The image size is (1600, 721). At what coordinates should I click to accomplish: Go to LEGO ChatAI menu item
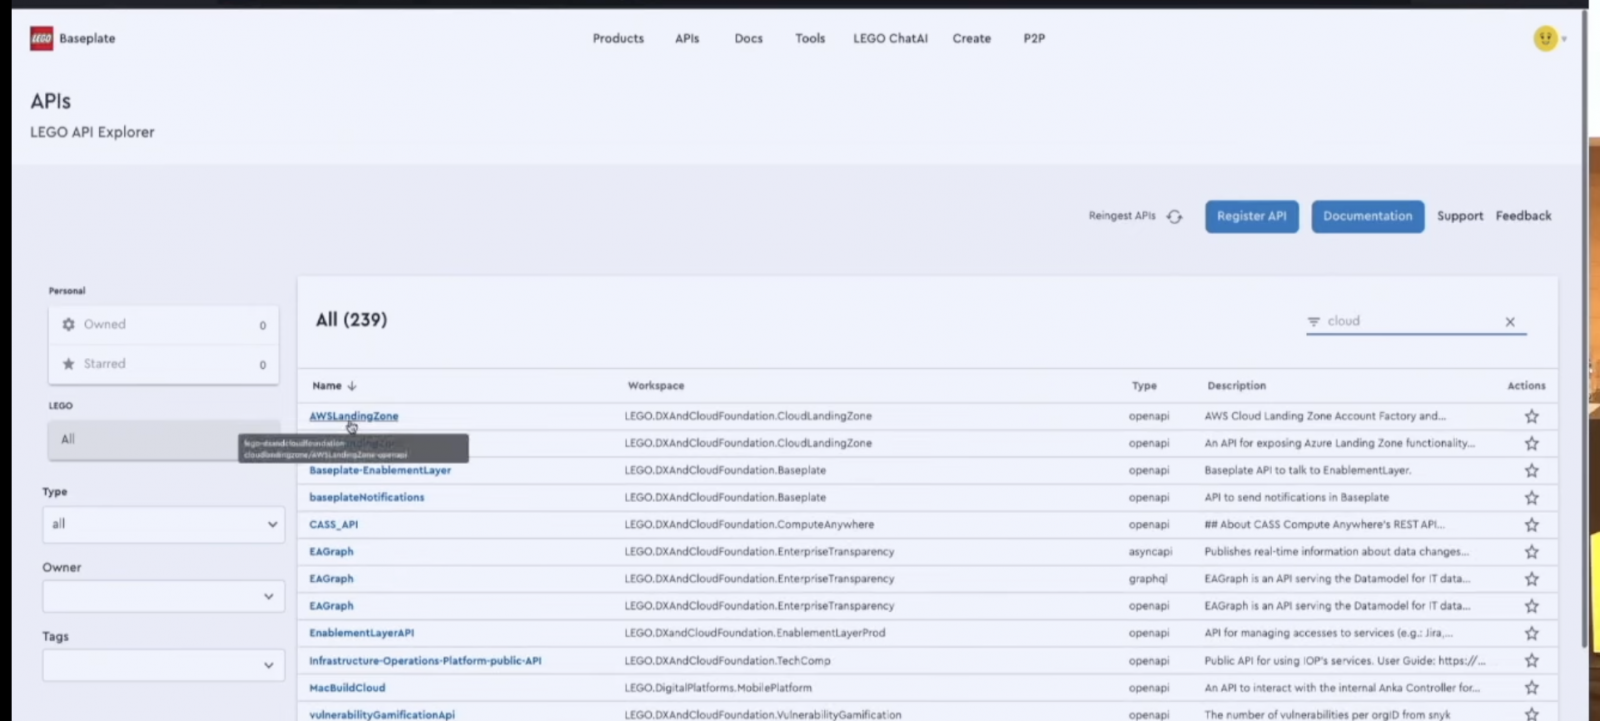point(890,39)
